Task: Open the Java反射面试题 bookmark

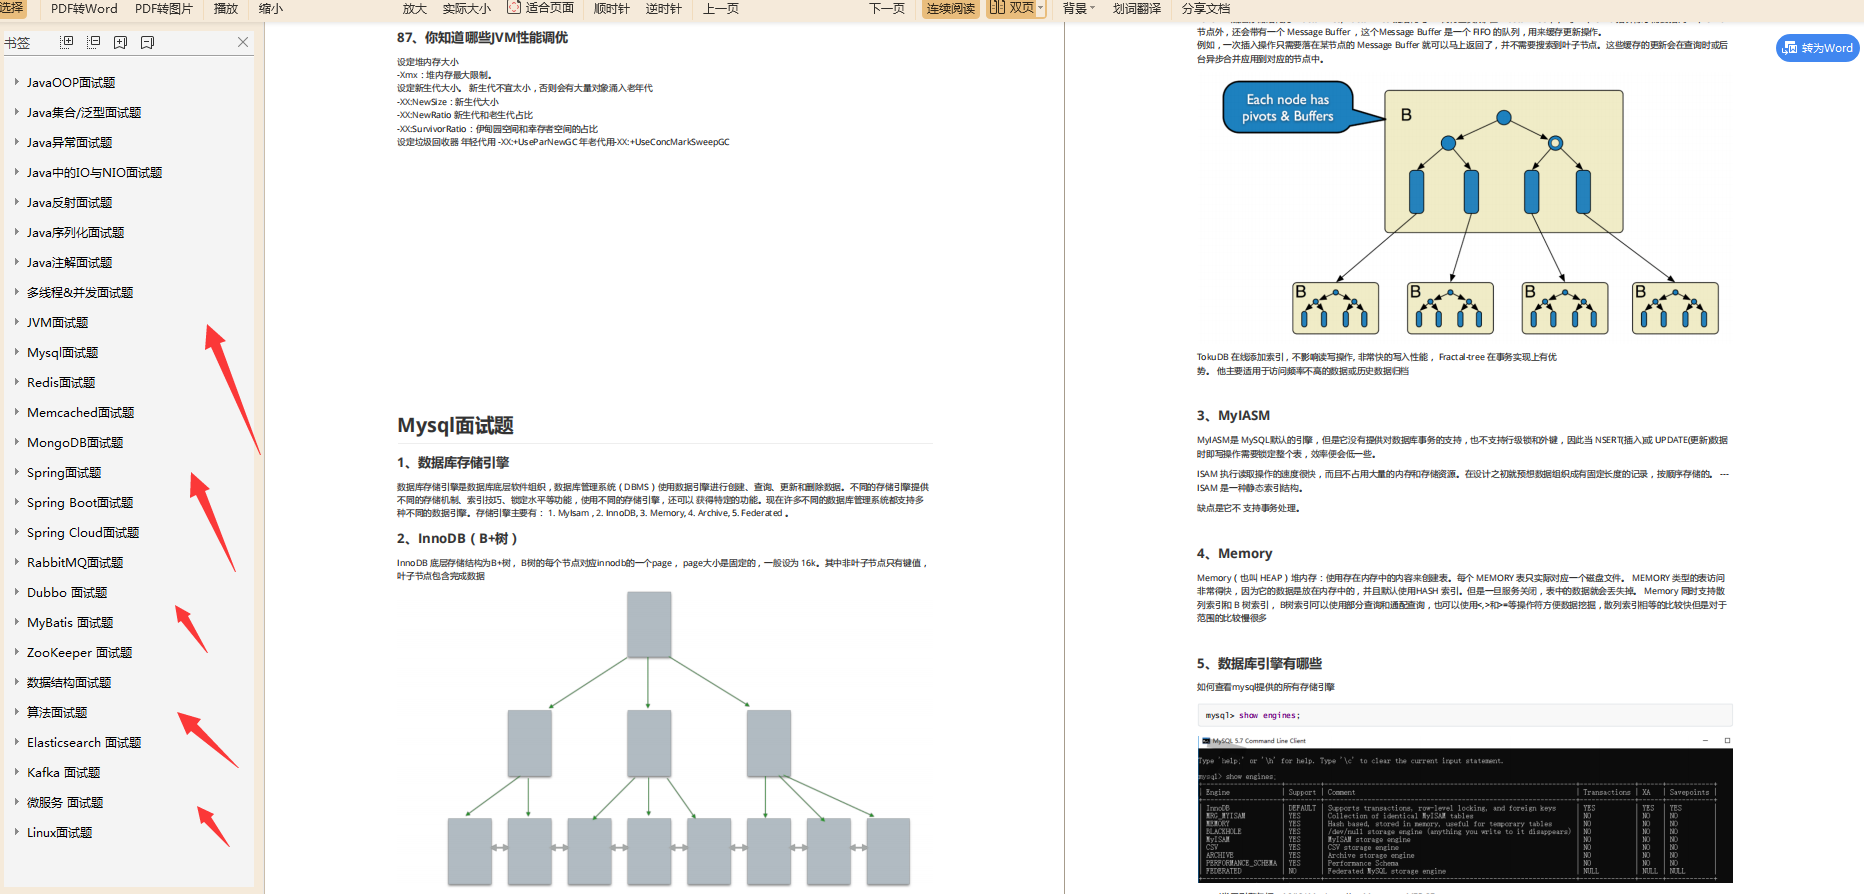Action: coord(69,202)
